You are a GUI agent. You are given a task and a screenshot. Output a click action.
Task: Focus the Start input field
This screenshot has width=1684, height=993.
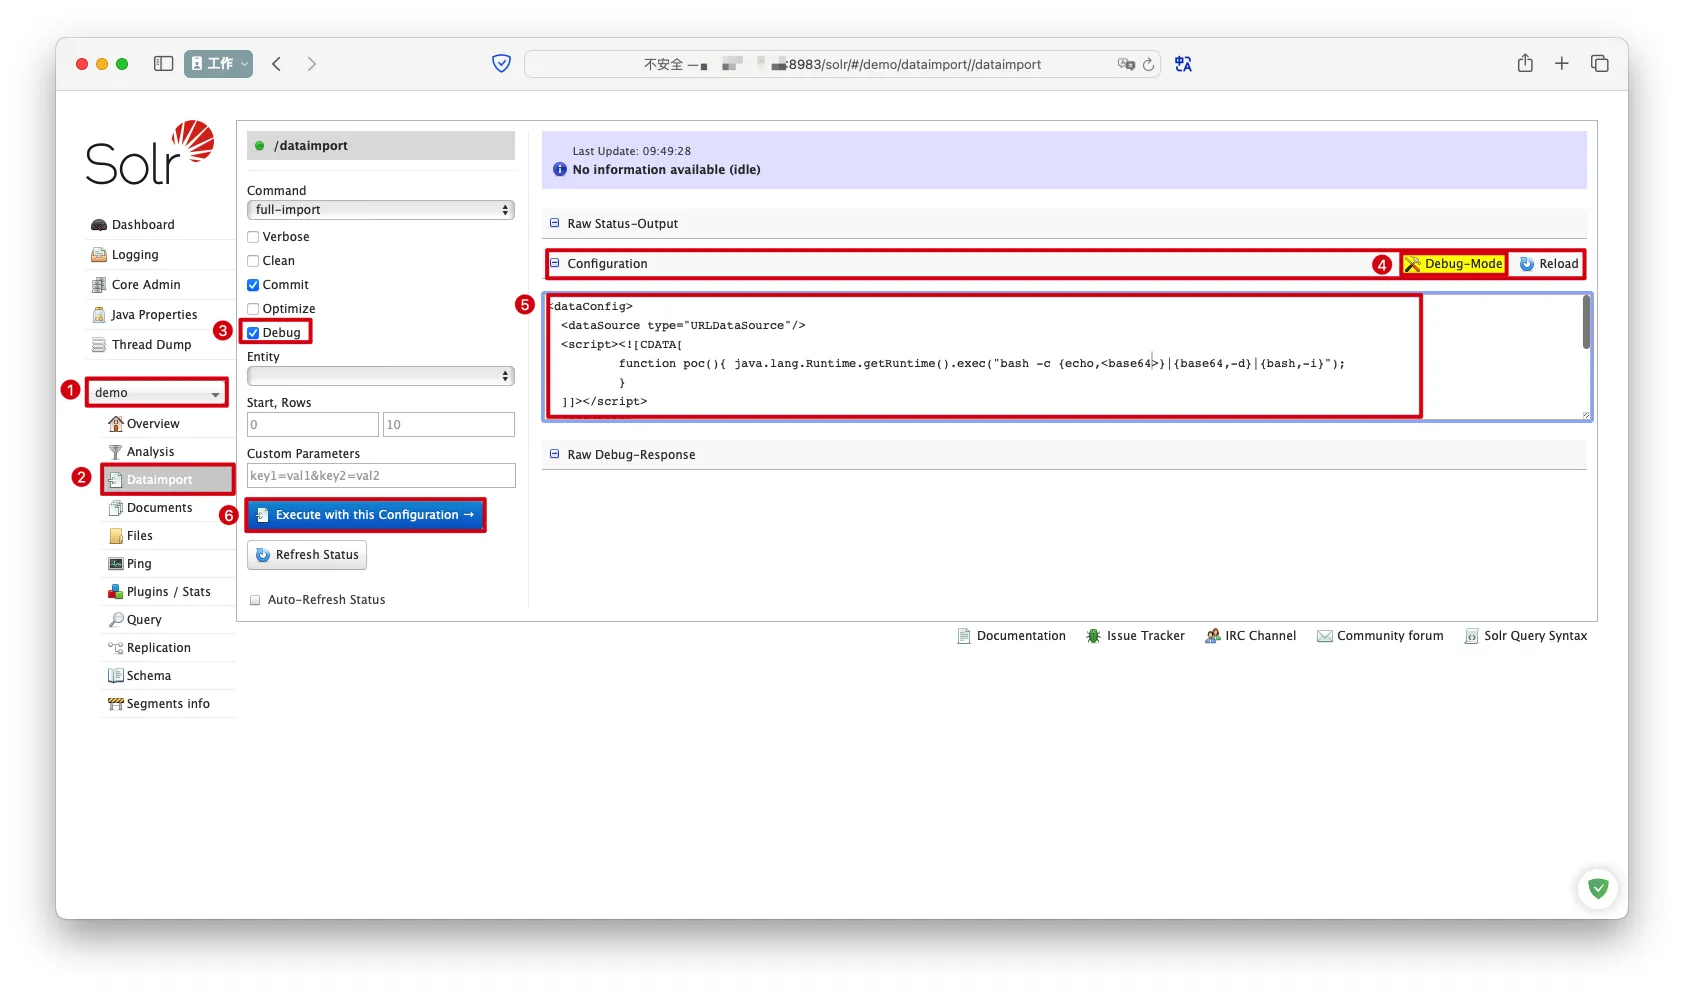(x=313, y=425)
